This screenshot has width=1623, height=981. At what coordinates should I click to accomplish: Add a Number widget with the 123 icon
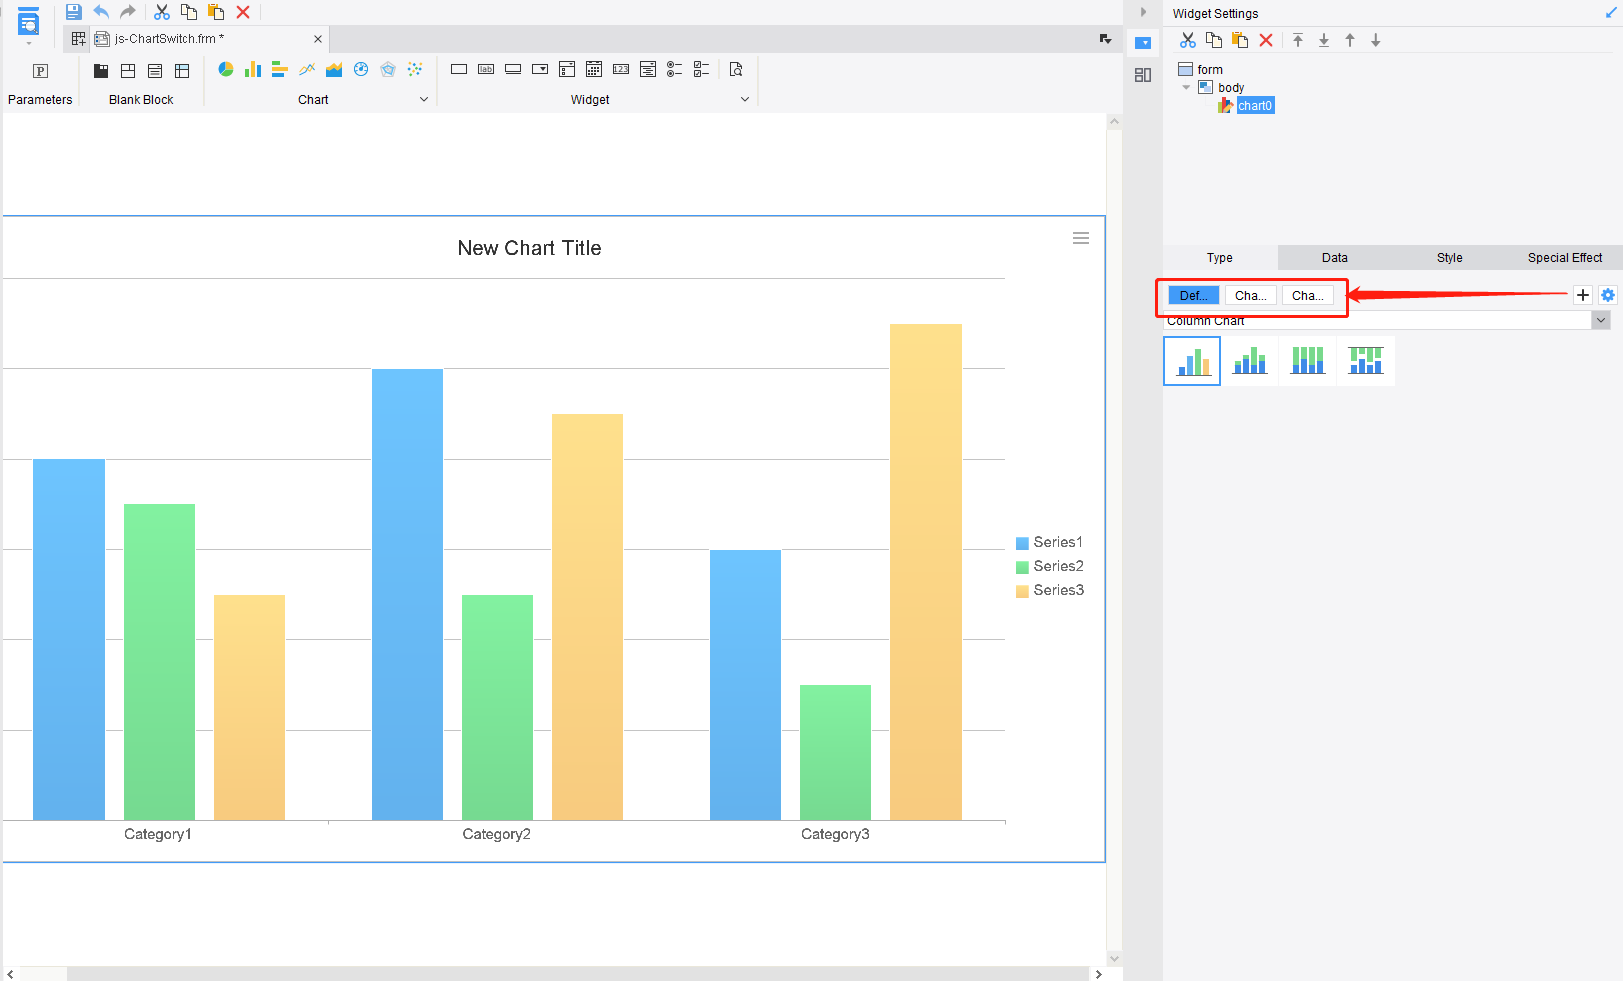tap(621, 69)
